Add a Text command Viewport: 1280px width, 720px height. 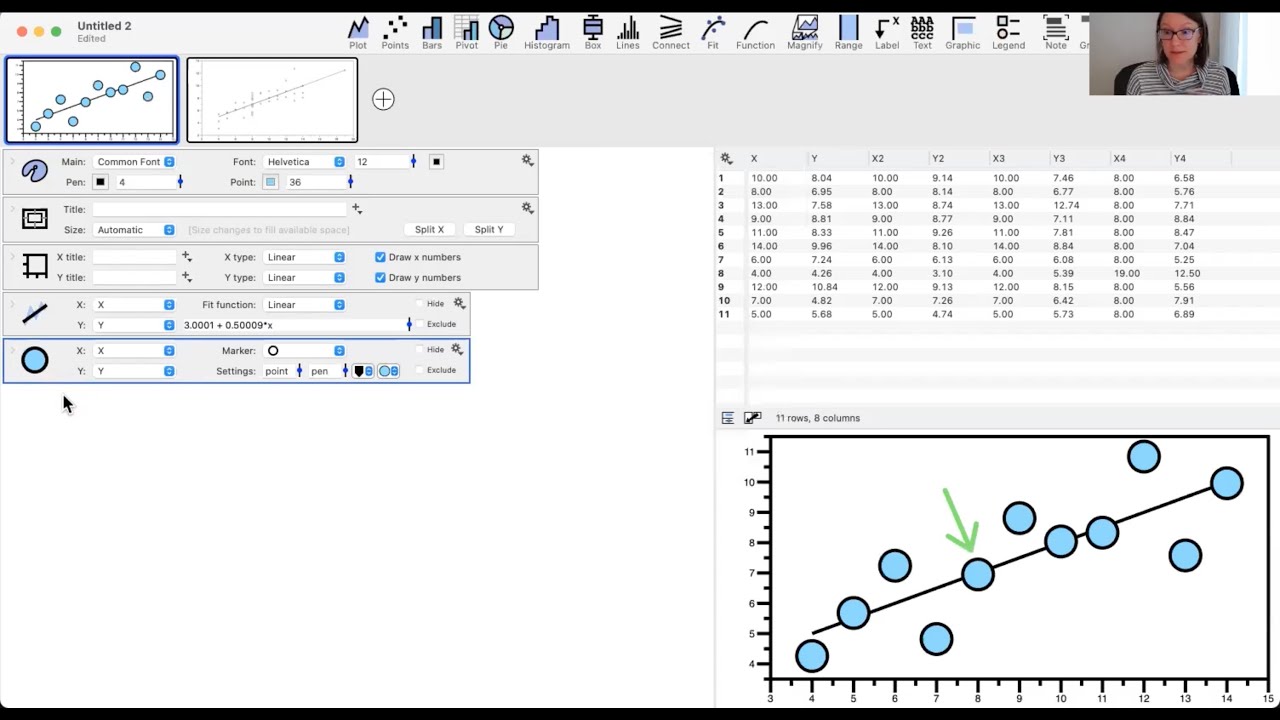coord(922,32)
